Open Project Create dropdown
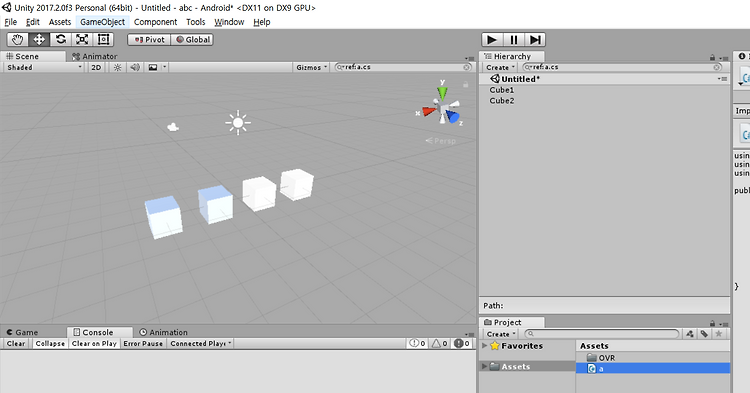 tap(500, 334)
